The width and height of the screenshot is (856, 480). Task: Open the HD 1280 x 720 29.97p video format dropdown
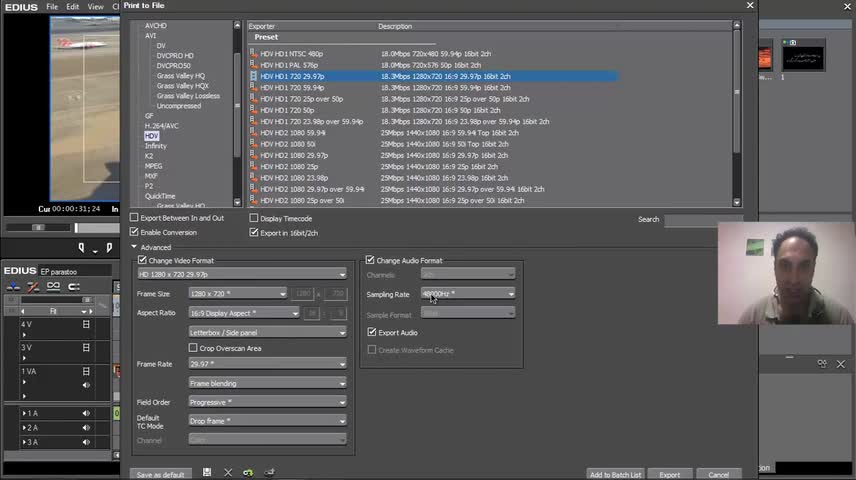[242, 274]
